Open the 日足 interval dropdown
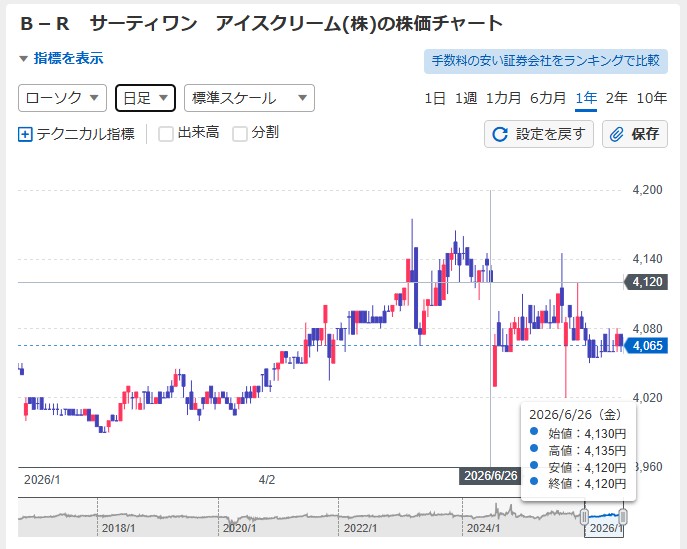The height and width of the screenshot is (549, 687). tap(145, 98)
